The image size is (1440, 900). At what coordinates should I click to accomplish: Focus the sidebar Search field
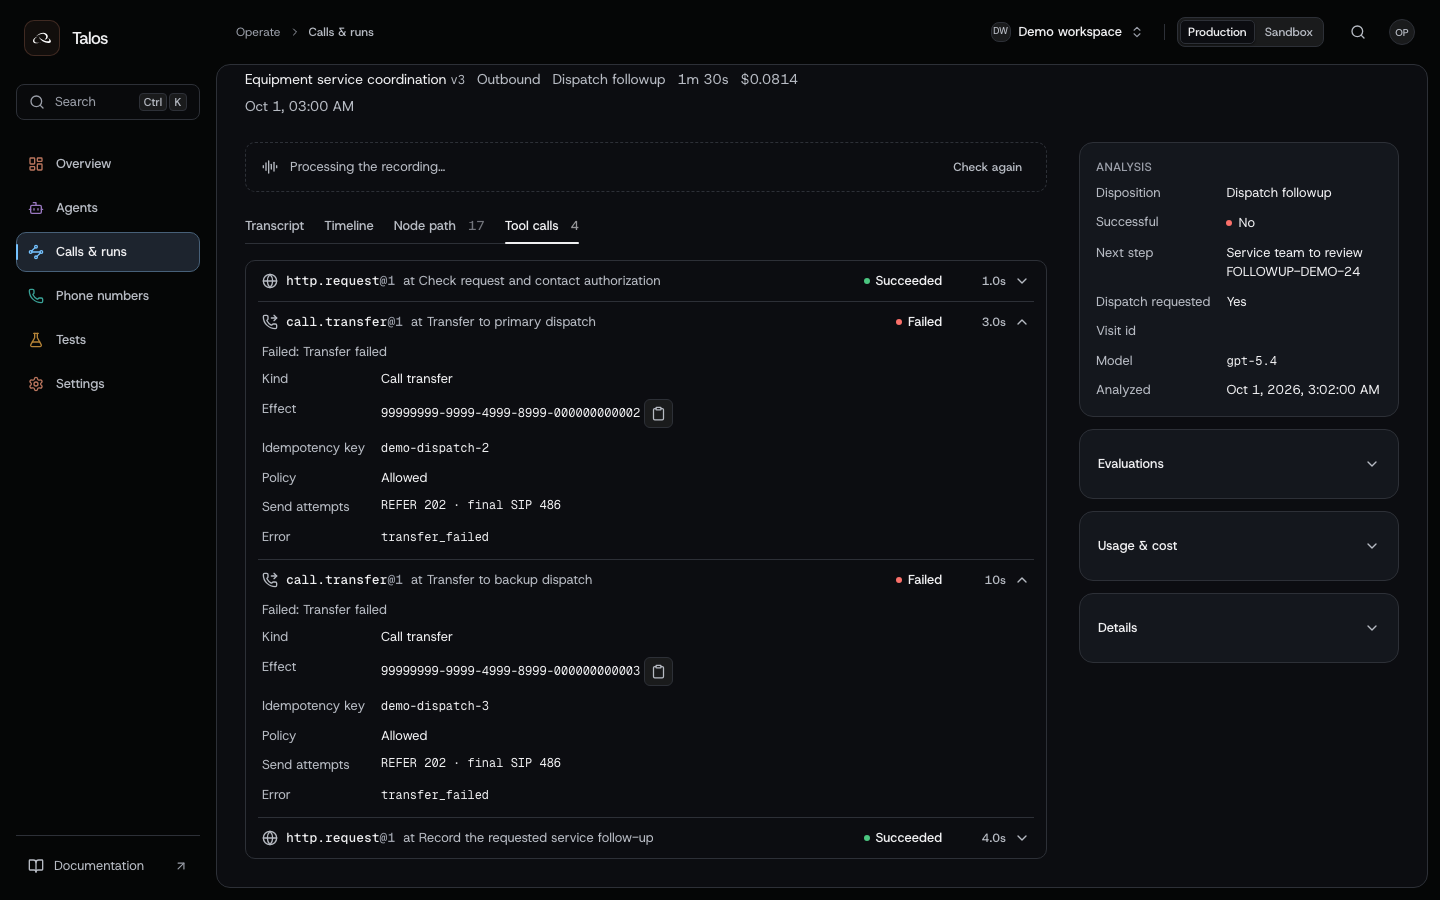click(108, 102)
